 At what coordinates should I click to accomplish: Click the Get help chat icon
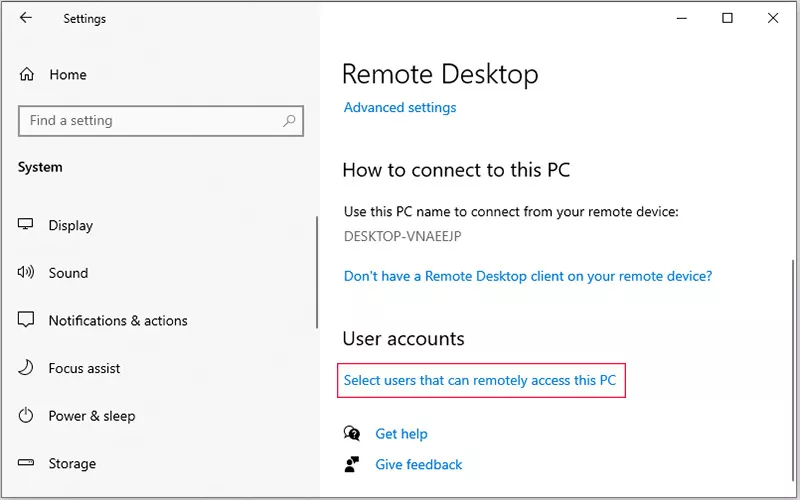point(352,434)
